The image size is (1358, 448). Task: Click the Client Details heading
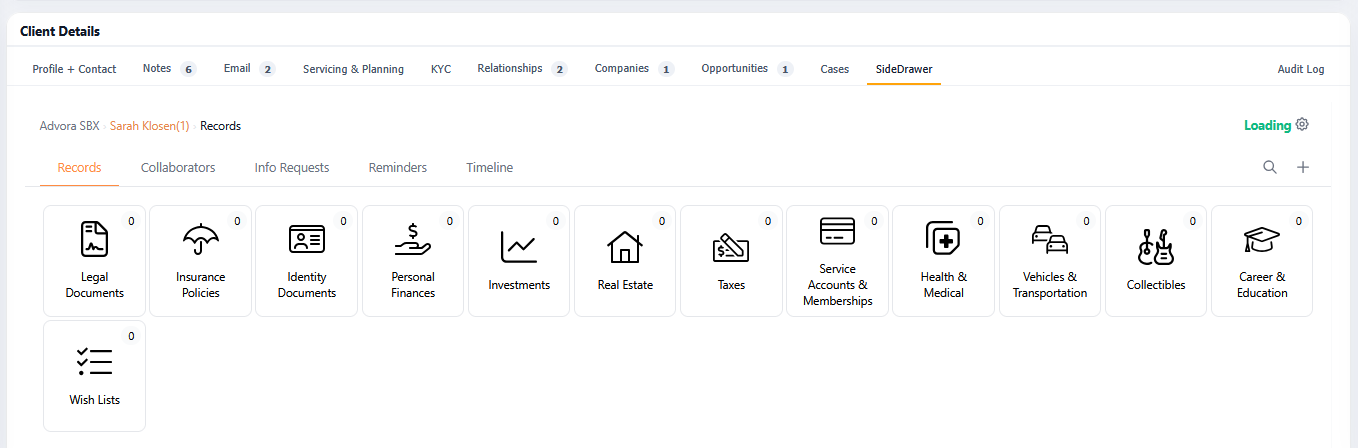pyautogui.click(x=60, y=32)
